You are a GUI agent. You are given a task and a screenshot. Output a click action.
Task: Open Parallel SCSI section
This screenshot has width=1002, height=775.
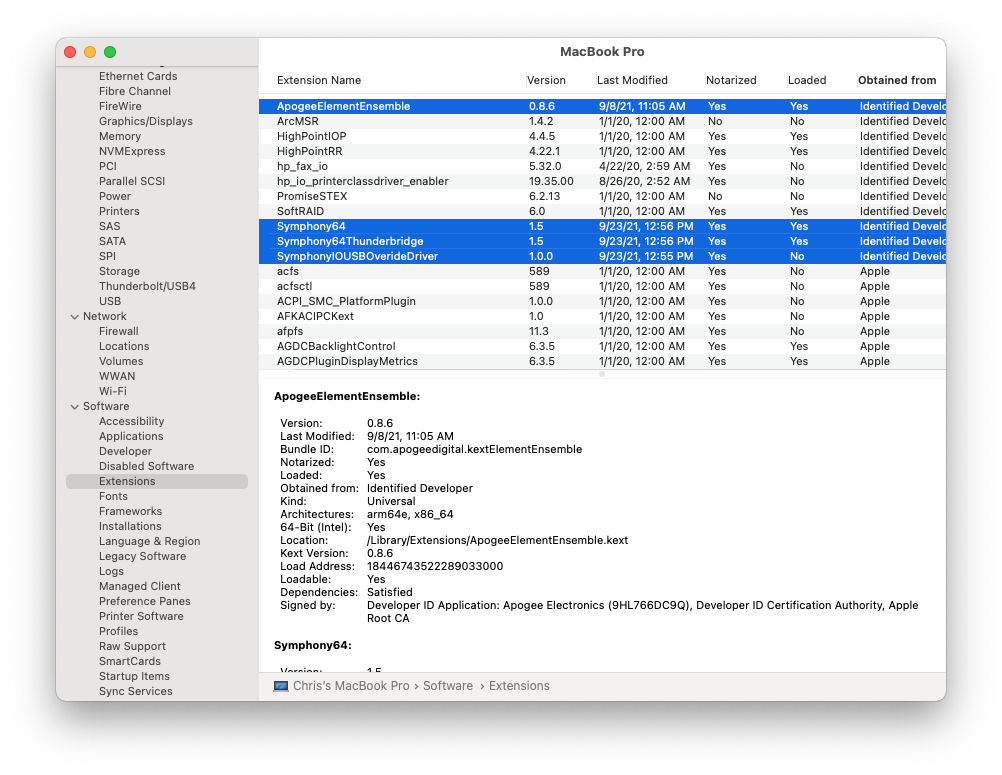point(132,181)
